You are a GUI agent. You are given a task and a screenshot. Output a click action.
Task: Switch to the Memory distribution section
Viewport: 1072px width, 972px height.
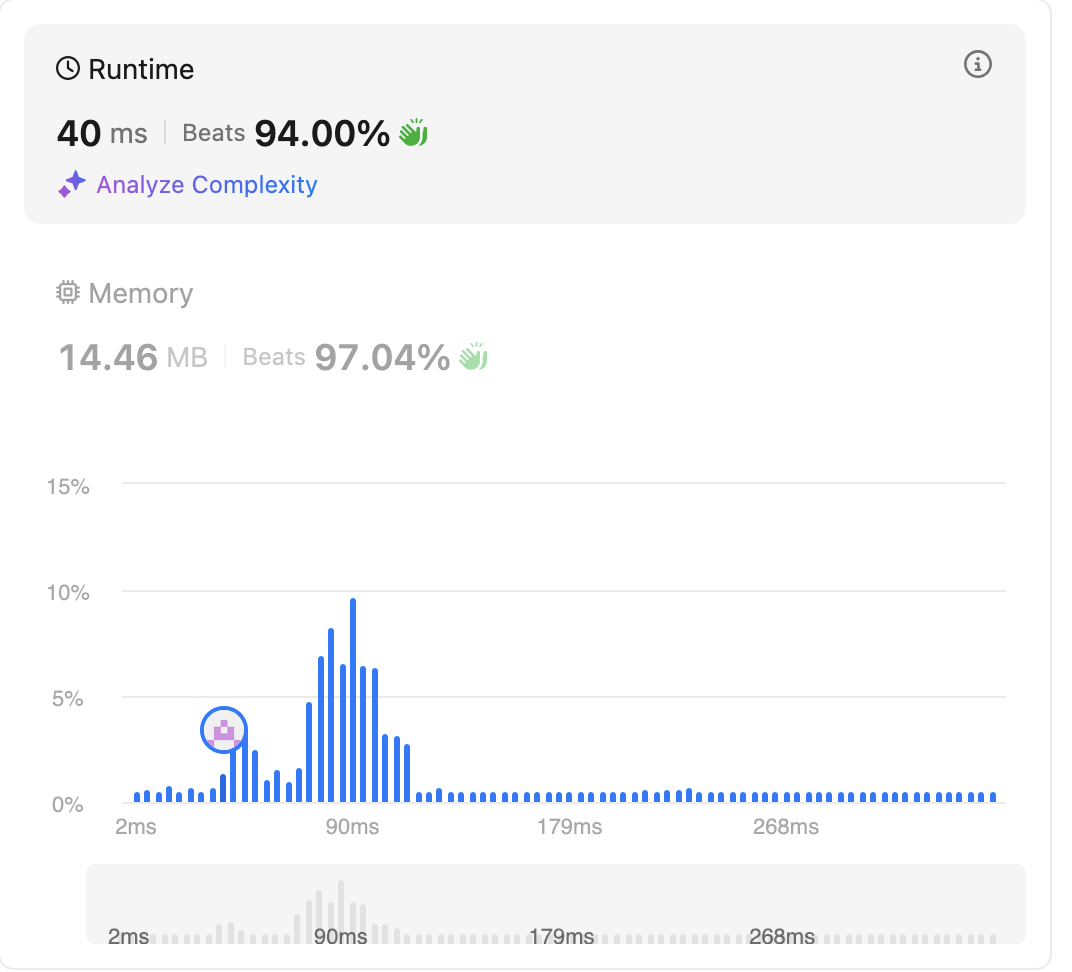coord(140,293)
